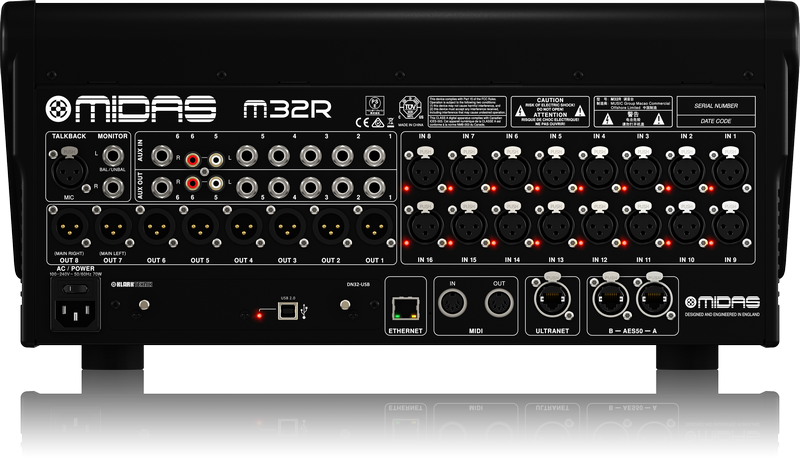Click the IN 1 XLR input socket
This screenshot has width=800, height=458.
[728, 168]
